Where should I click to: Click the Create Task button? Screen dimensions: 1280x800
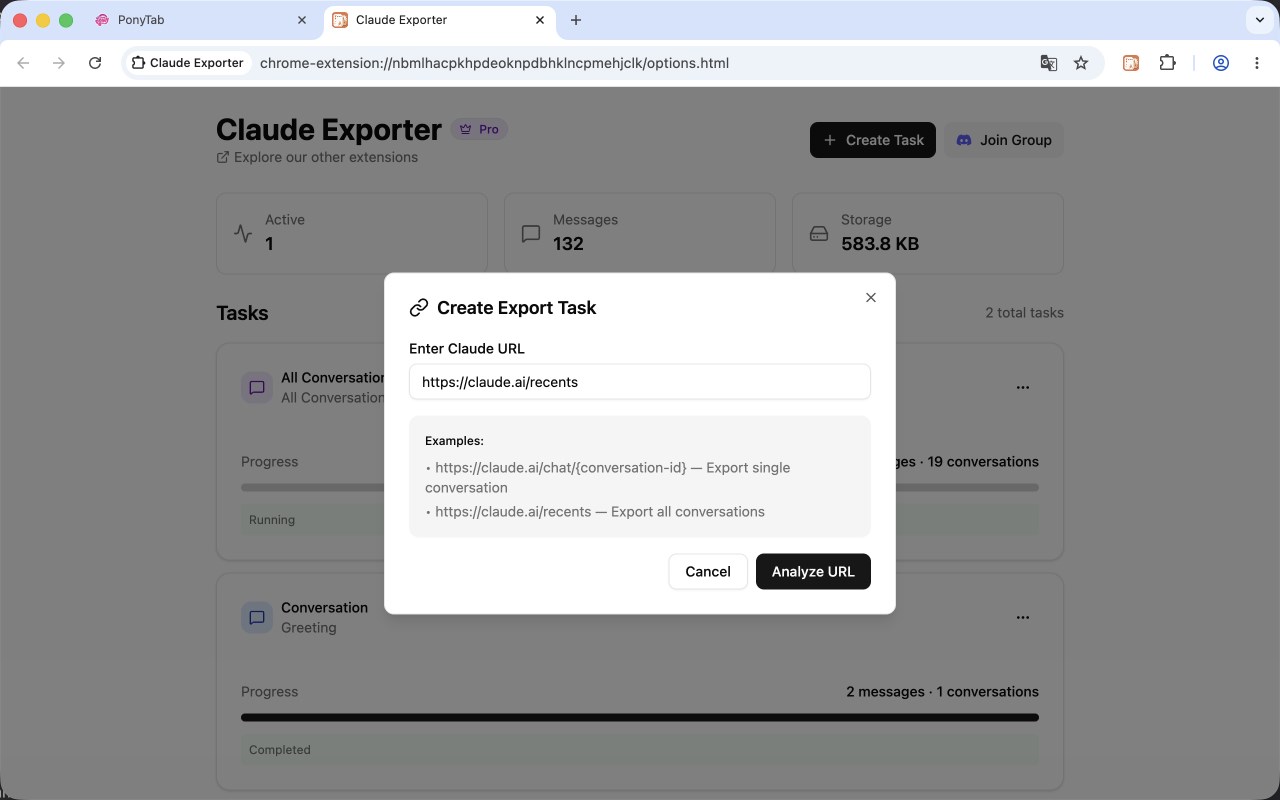pyautogui.click(x=873, y=140)
